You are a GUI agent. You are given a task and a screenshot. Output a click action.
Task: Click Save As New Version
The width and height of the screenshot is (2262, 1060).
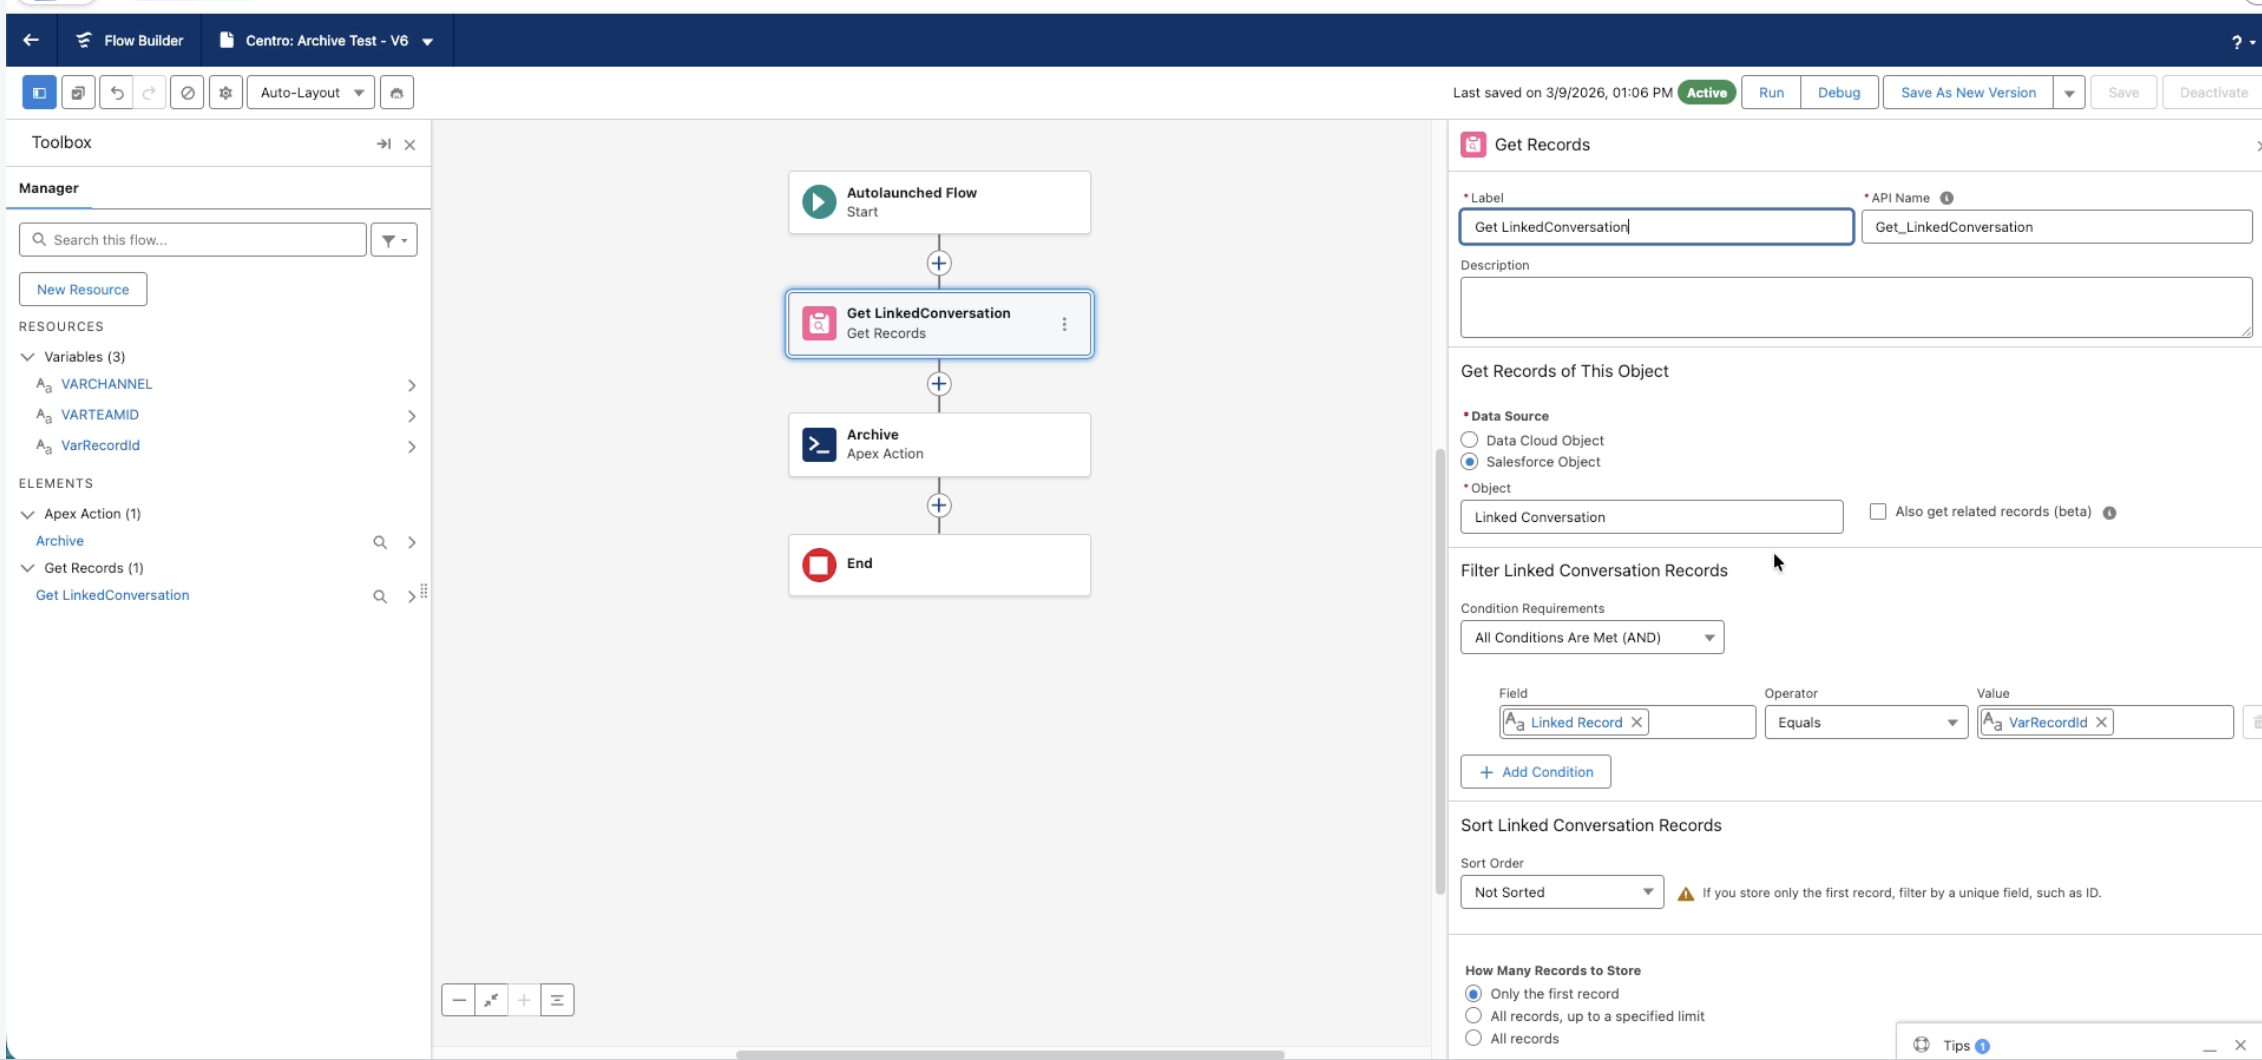pos(1968,92)
